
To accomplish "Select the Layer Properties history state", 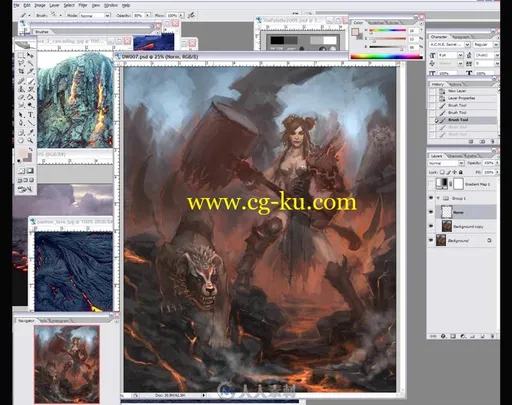I will pyautogui.click(x=462, y=98).
